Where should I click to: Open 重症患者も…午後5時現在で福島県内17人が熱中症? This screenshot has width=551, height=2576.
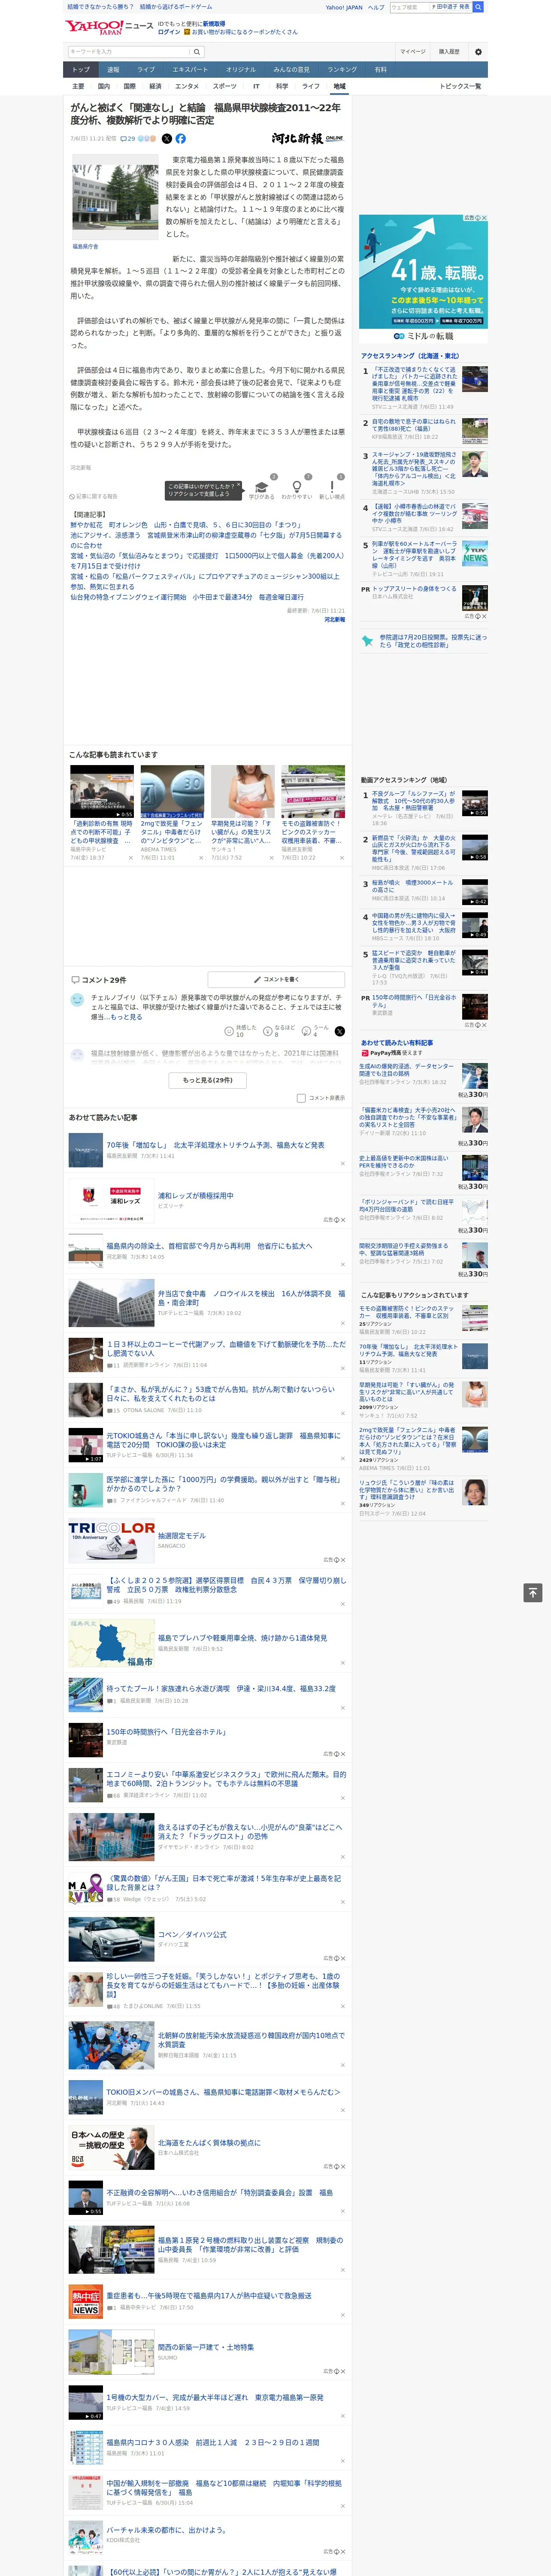tap(209, 2296)
